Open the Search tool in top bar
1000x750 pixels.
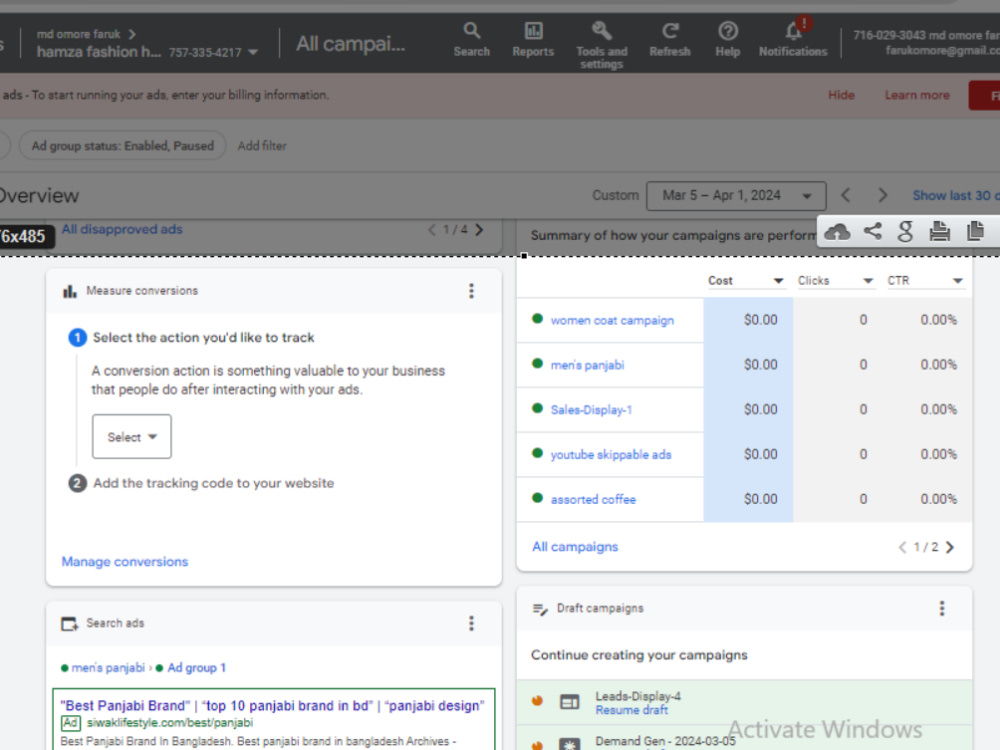(471, 40)
